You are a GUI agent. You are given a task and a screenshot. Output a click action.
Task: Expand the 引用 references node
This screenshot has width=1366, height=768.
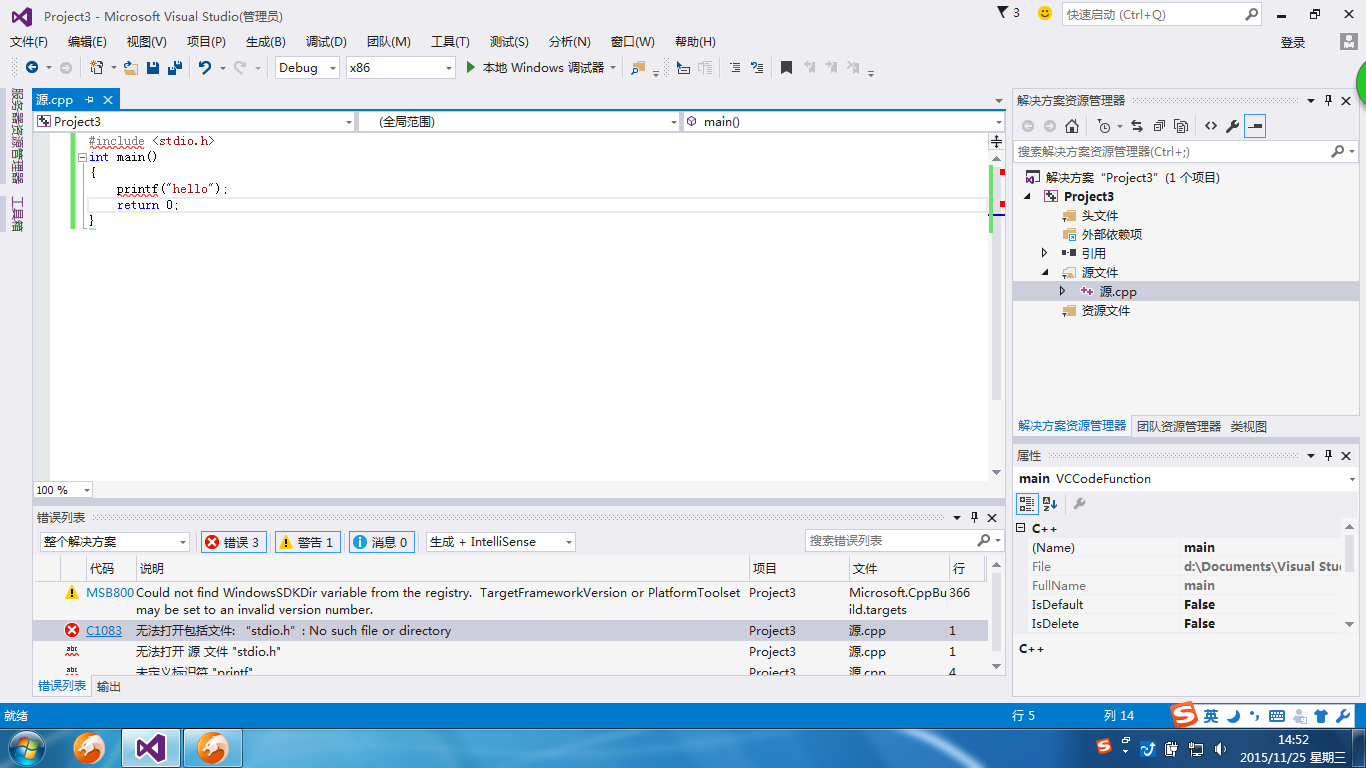(1045, 253)
